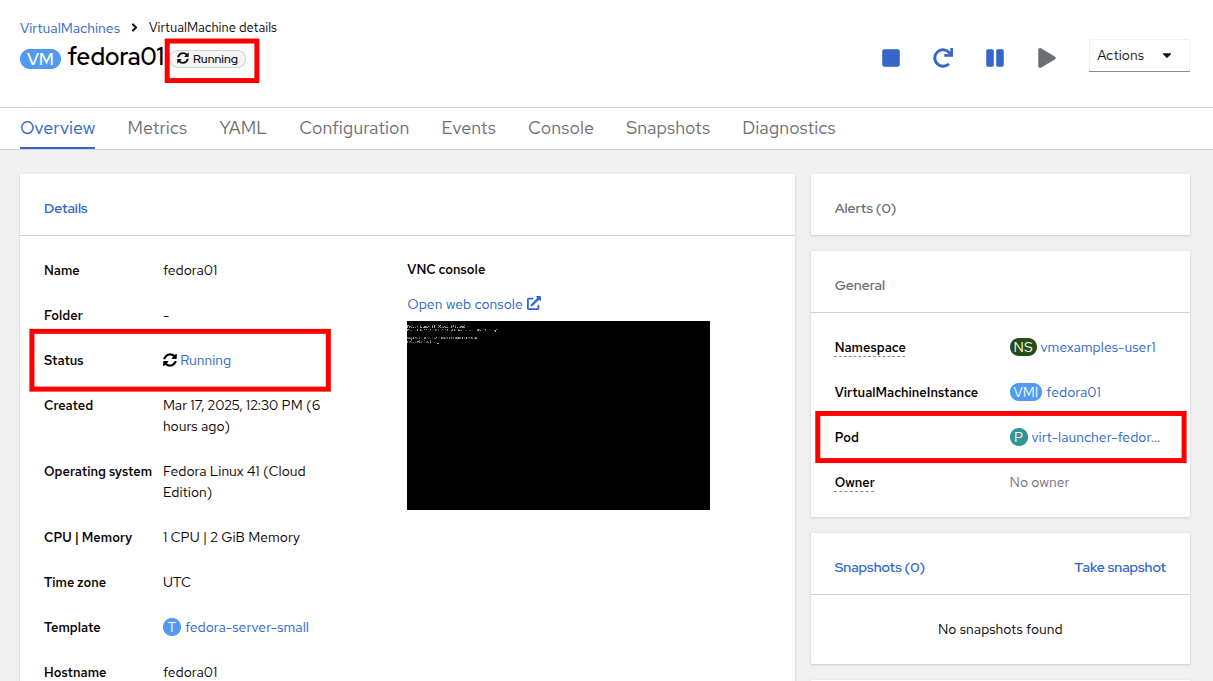
Task: Click the external link icon beside Open web console
Action: 534,303
